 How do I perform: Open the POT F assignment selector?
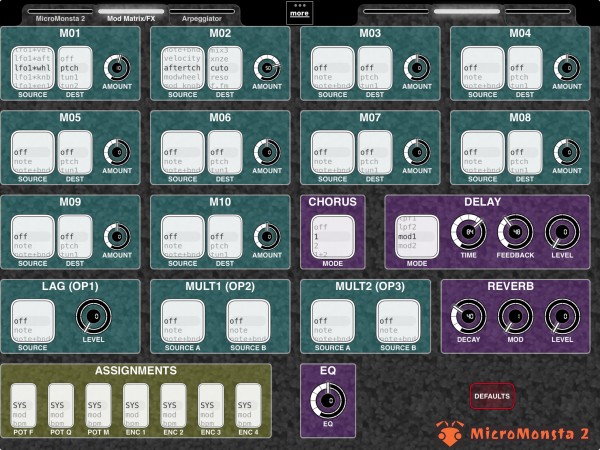[23, 406]
